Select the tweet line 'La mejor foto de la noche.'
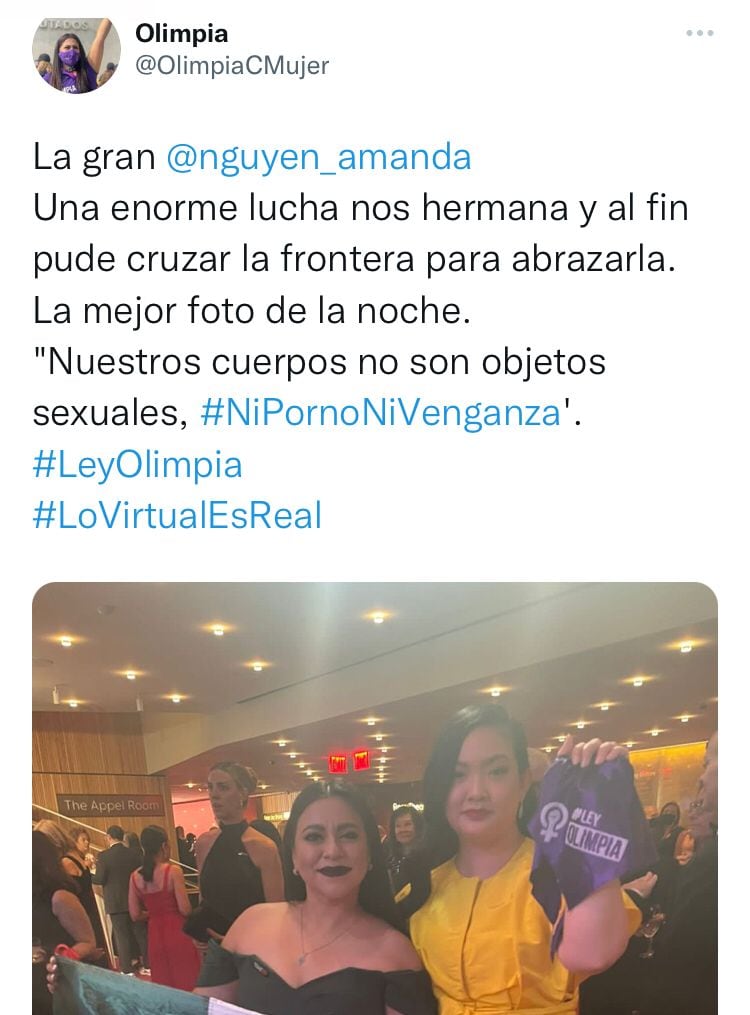750x1015 pixels. click(x=251, y=311)
